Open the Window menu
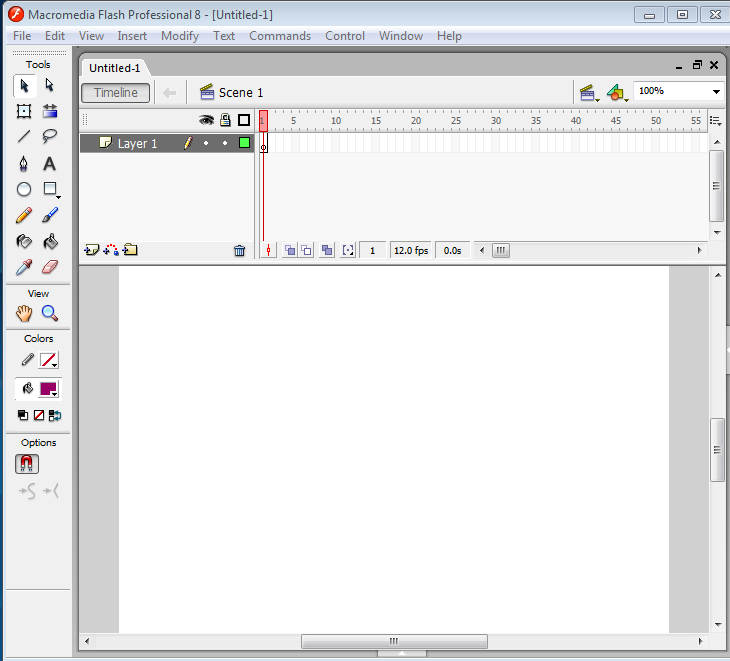The height and width of the screenshot is (661, 730). click(401, 36)
